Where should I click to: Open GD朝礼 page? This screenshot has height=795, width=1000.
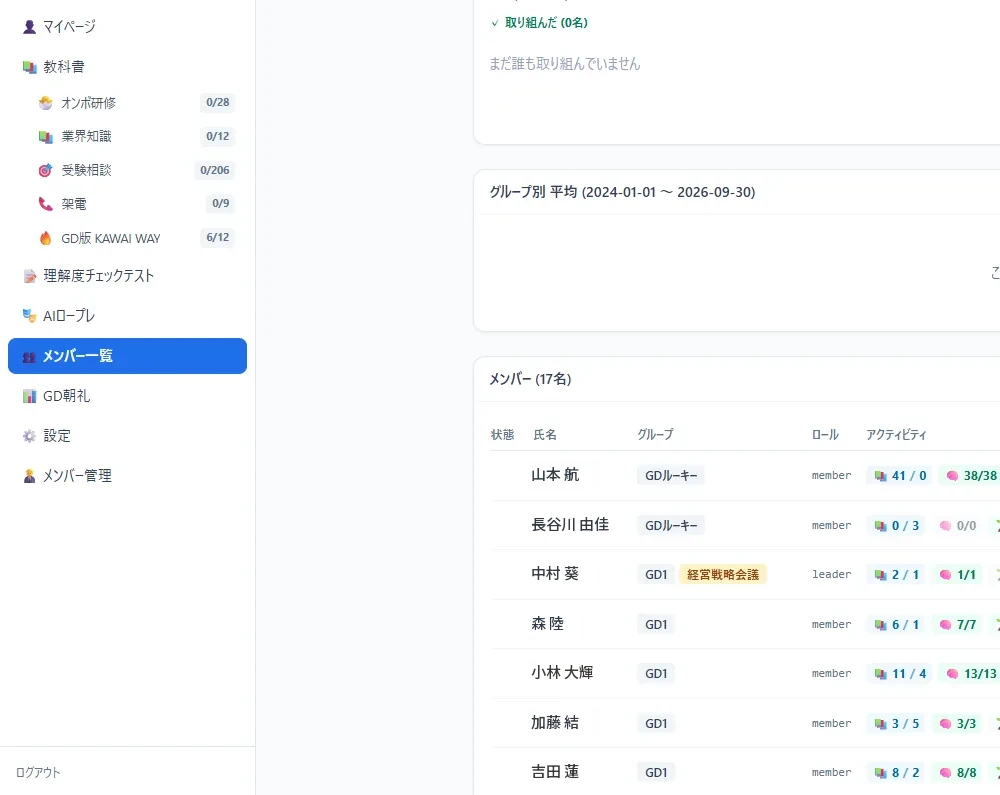pos(127,396)
